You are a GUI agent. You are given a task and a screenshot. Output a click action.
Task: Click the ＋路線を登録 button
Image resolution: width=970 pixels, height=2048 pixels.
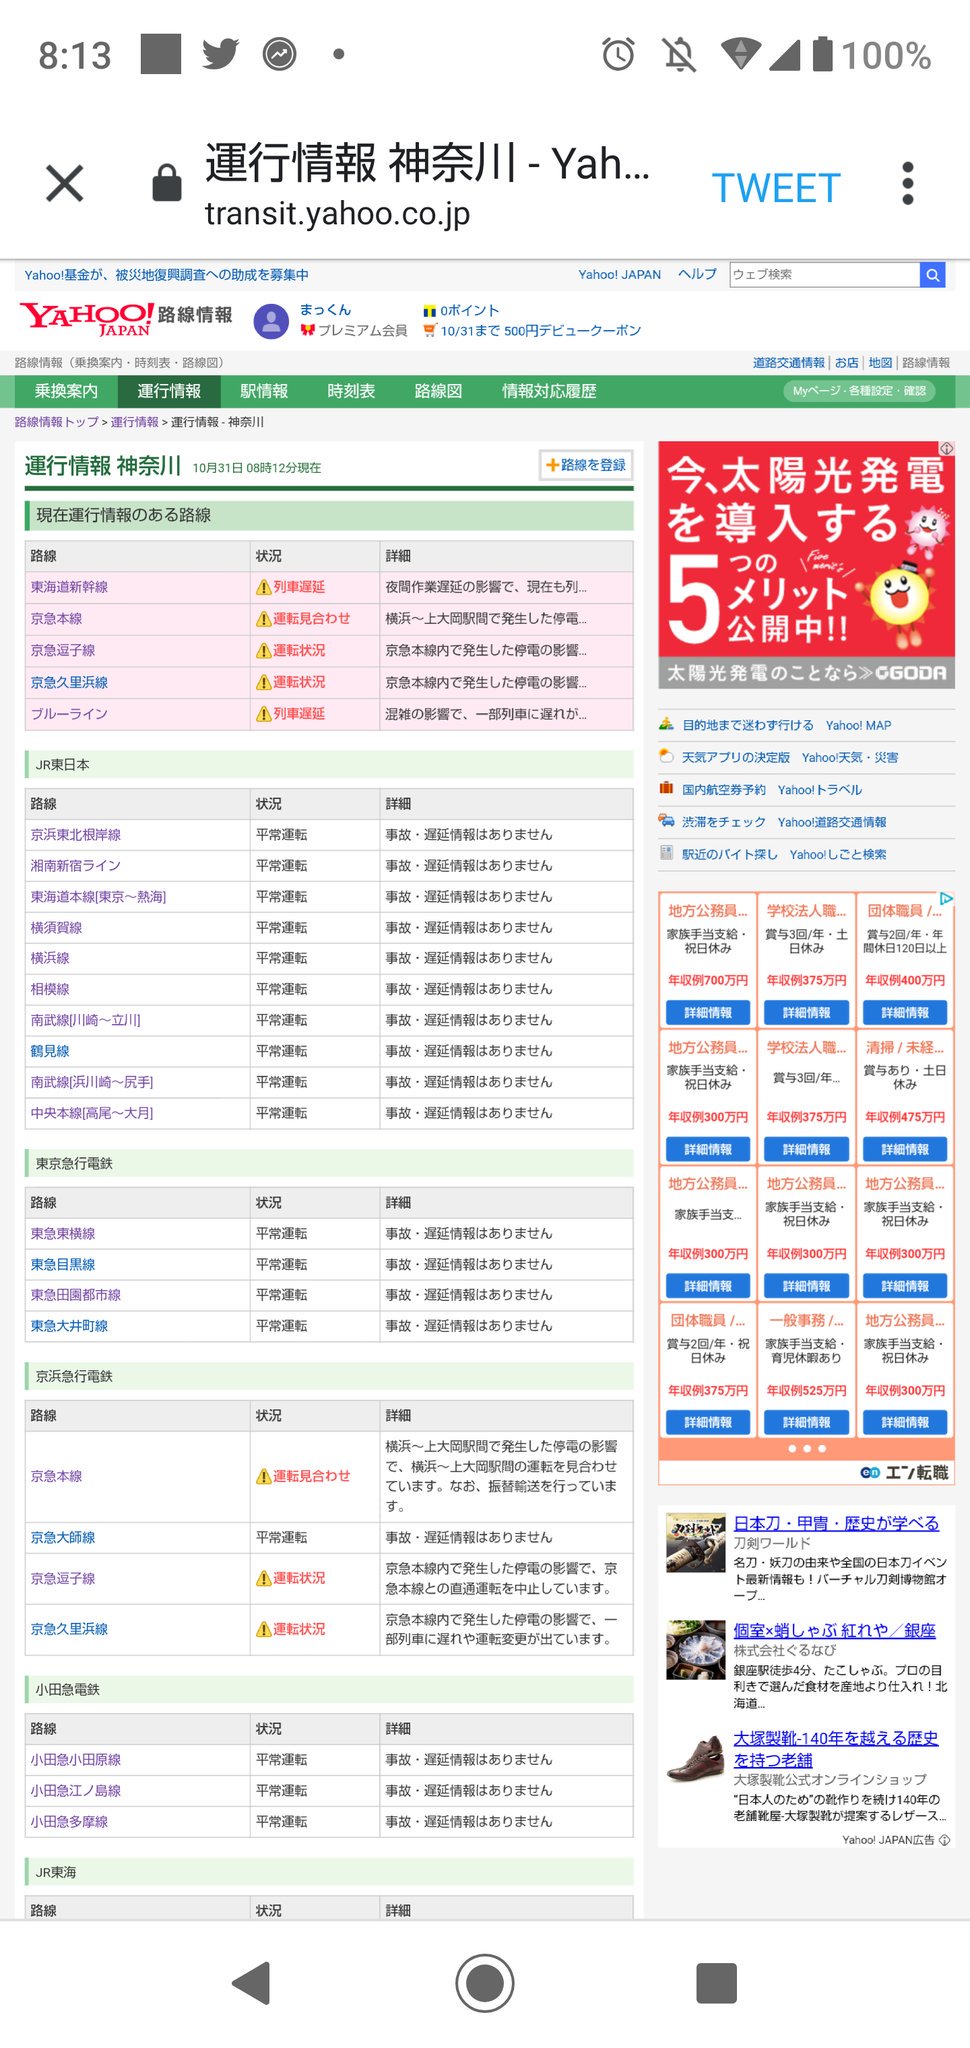[586, 465]
